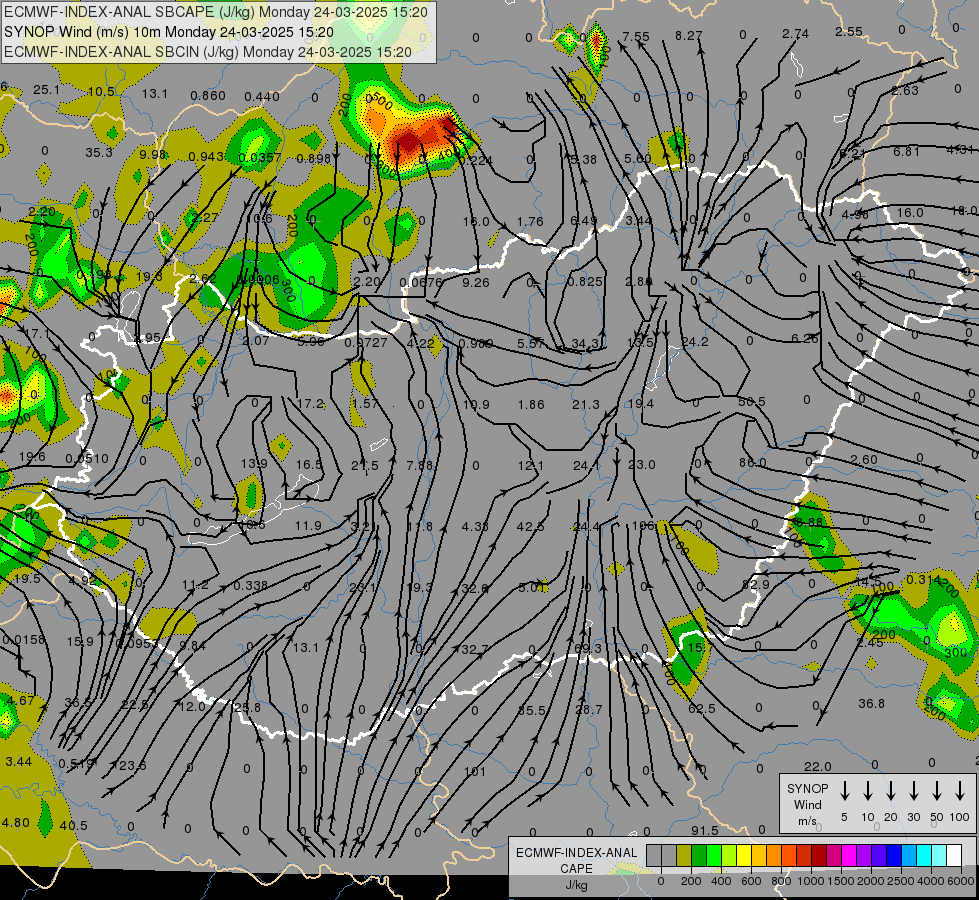Screen dimensions: 979x900
Task: Click the 100 m/s wind arrow in legend
Action: (960, 791)
